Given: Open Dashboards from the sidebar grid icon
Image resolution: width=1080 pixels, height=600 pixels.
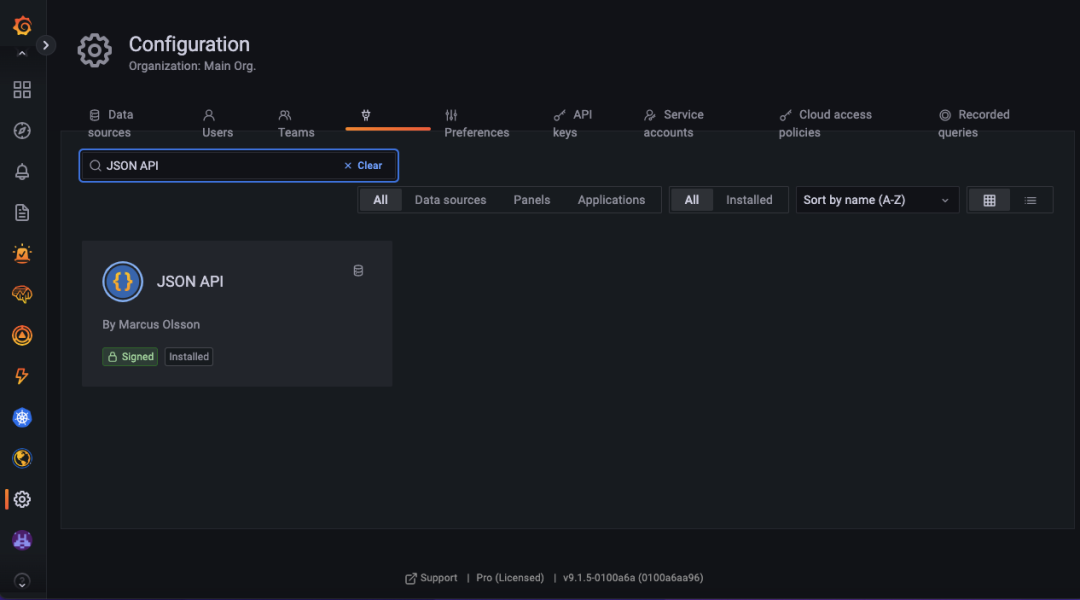Looking at the screenshot, I should (x=22, y=90).
